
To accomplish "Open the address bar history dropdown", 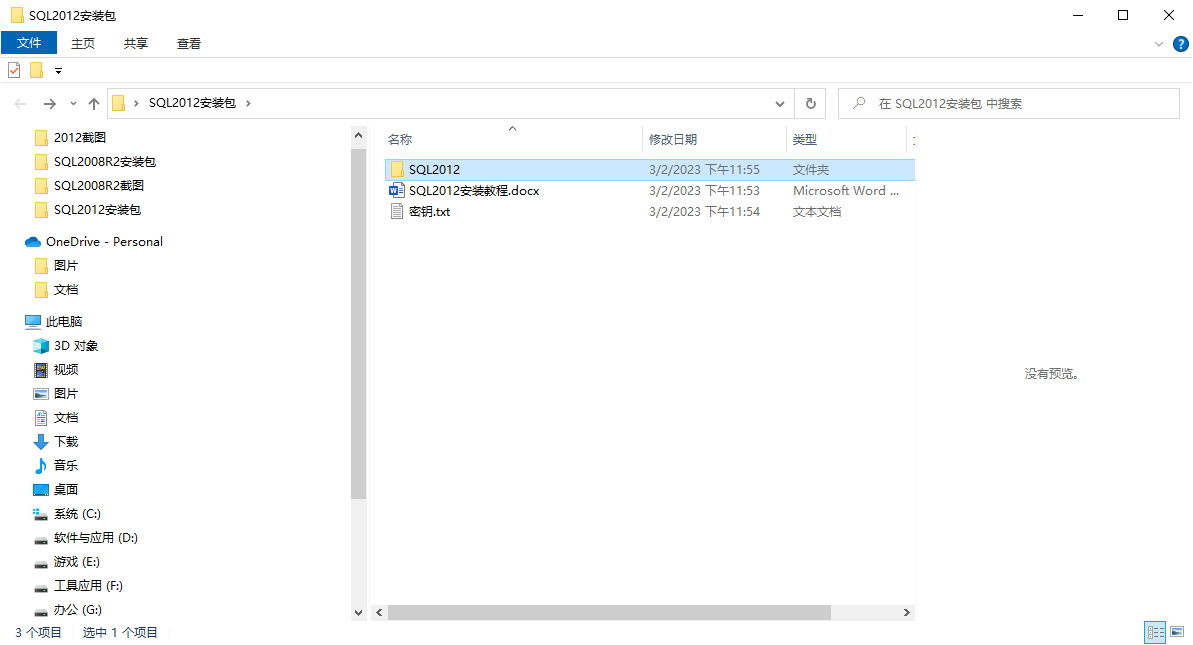I will (779, 103).
